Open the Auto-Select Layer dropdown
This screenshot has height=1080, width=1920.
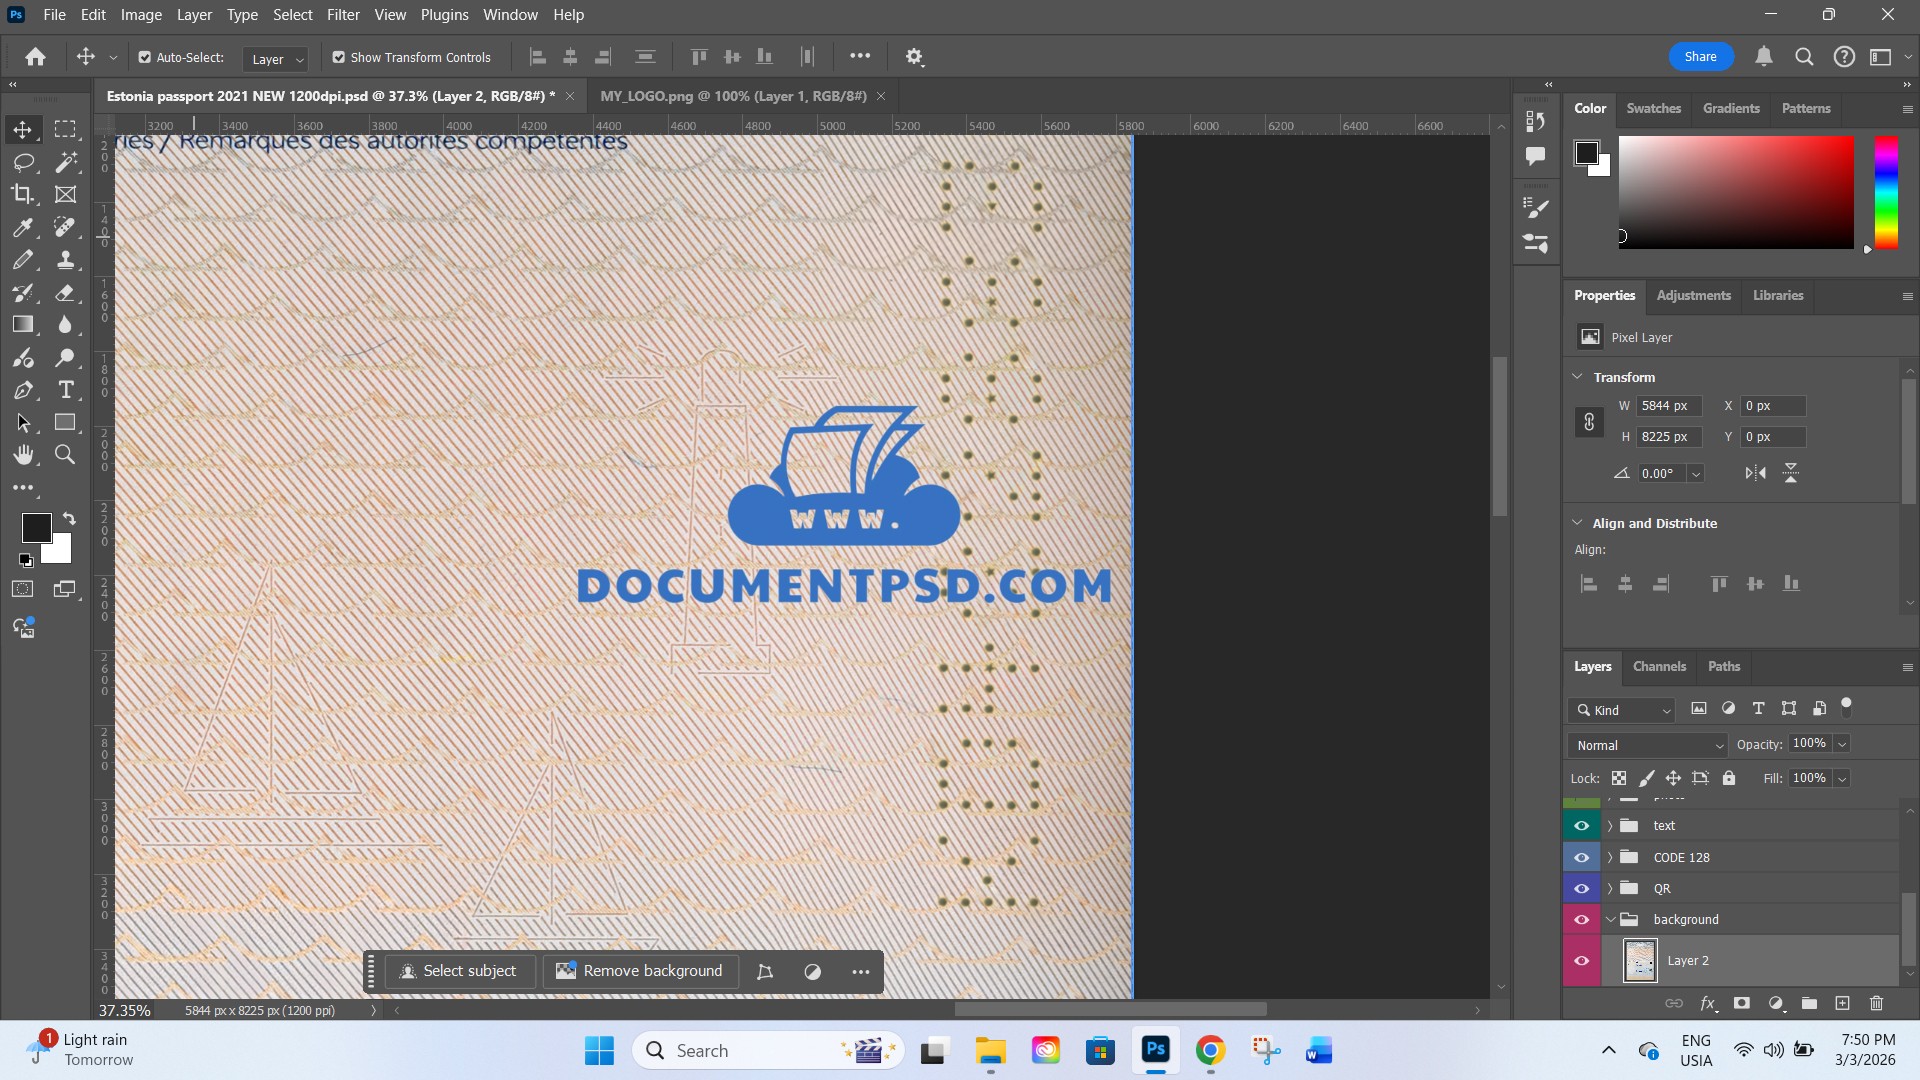(276, 59)
